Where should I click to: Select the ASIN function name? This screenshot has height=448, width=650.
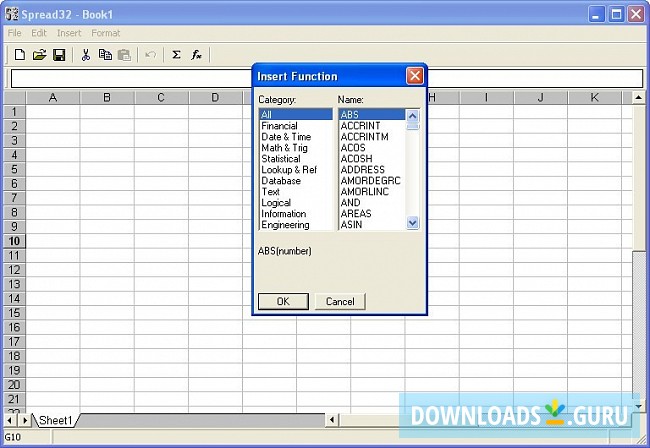372,225
